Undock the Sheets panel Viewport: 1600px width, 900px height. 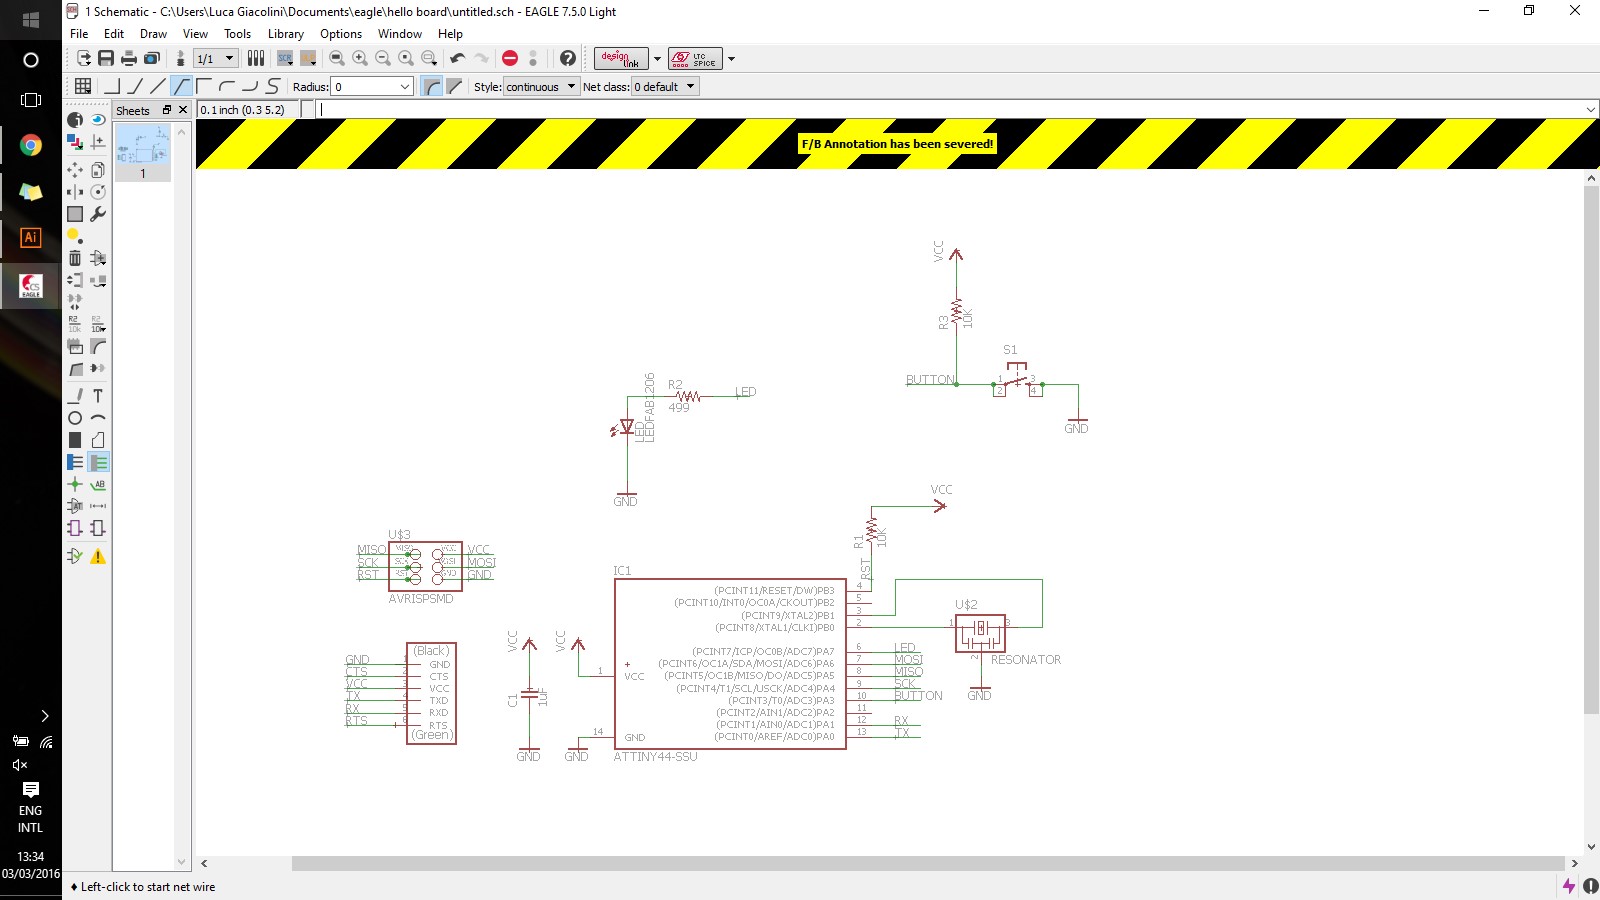click(167, 110)
